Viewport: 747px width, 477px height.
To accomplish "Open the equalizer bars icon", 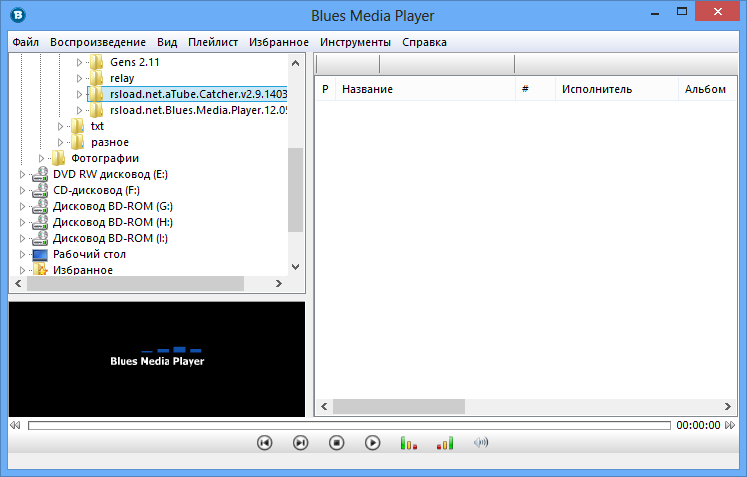I will (x=409, y=443).
